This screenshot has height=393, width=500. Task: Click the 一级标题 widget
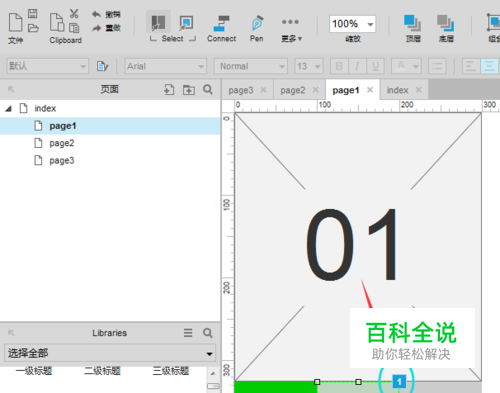point(34,371)
